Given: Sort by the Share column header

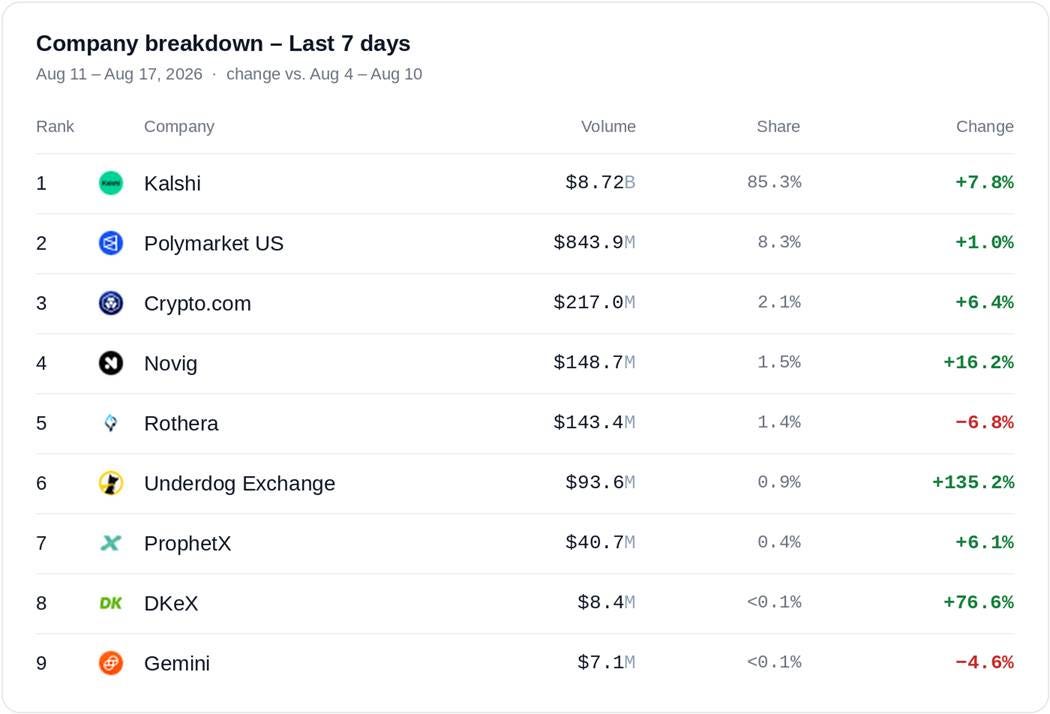Looking at the screenshot, I should pos(778,127).
